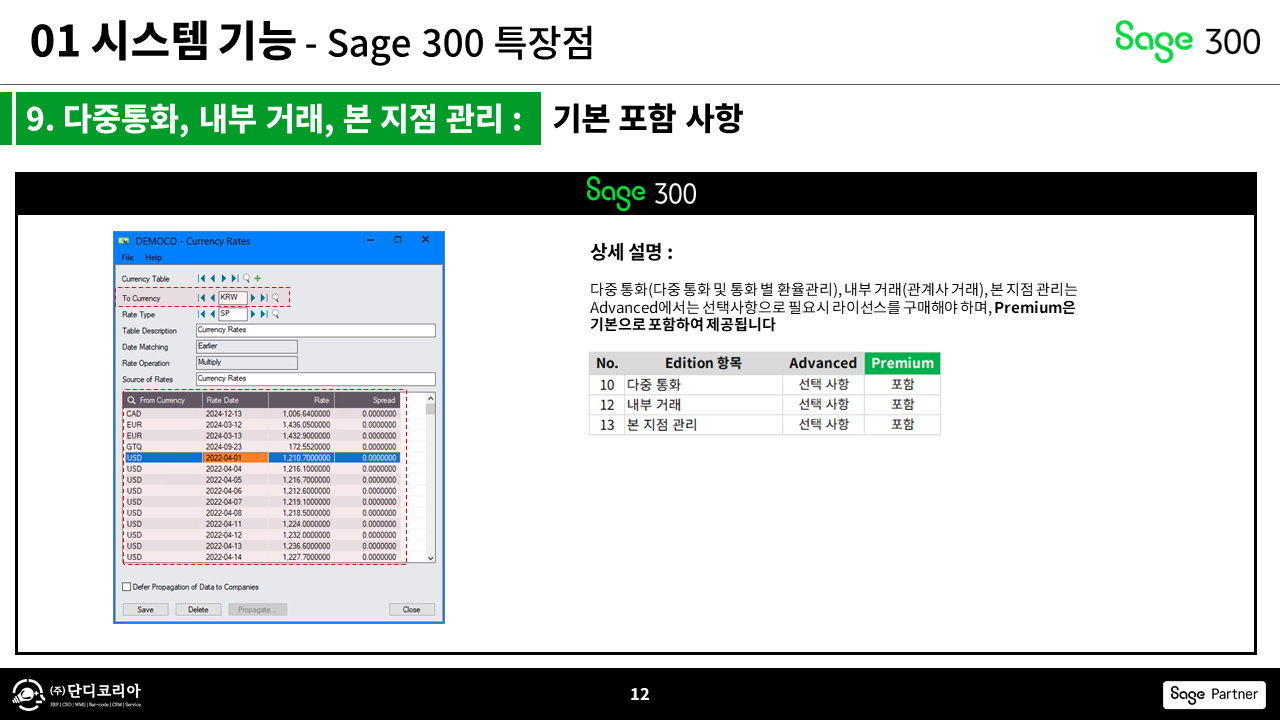The width and height of the screenshot is (1280, 720).
Task: Click the Rate Type field containing SP
Action: 232,314
